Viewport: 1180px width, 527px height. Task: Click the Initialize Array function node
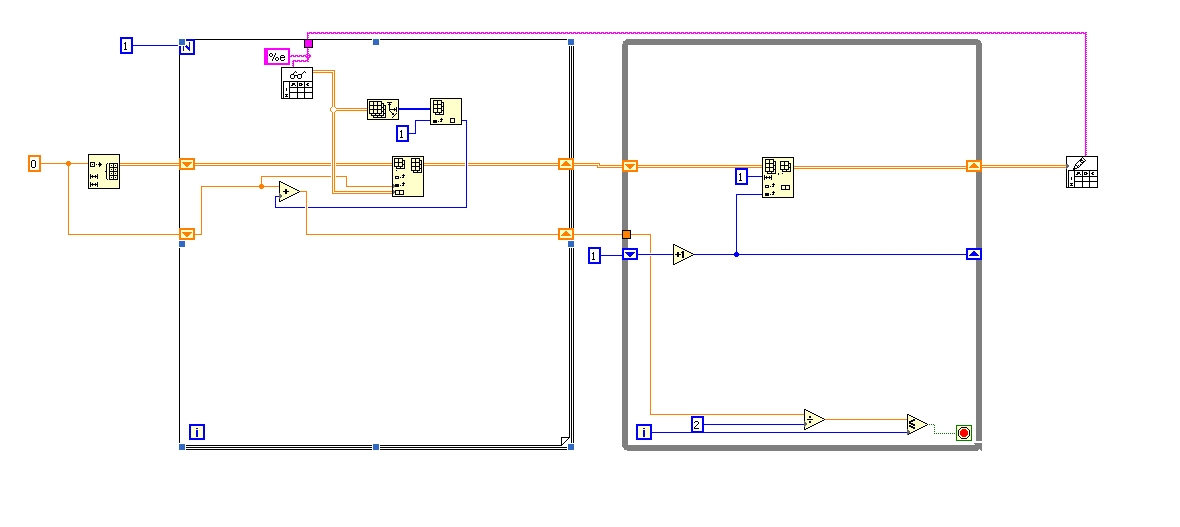tap(104, 171)
